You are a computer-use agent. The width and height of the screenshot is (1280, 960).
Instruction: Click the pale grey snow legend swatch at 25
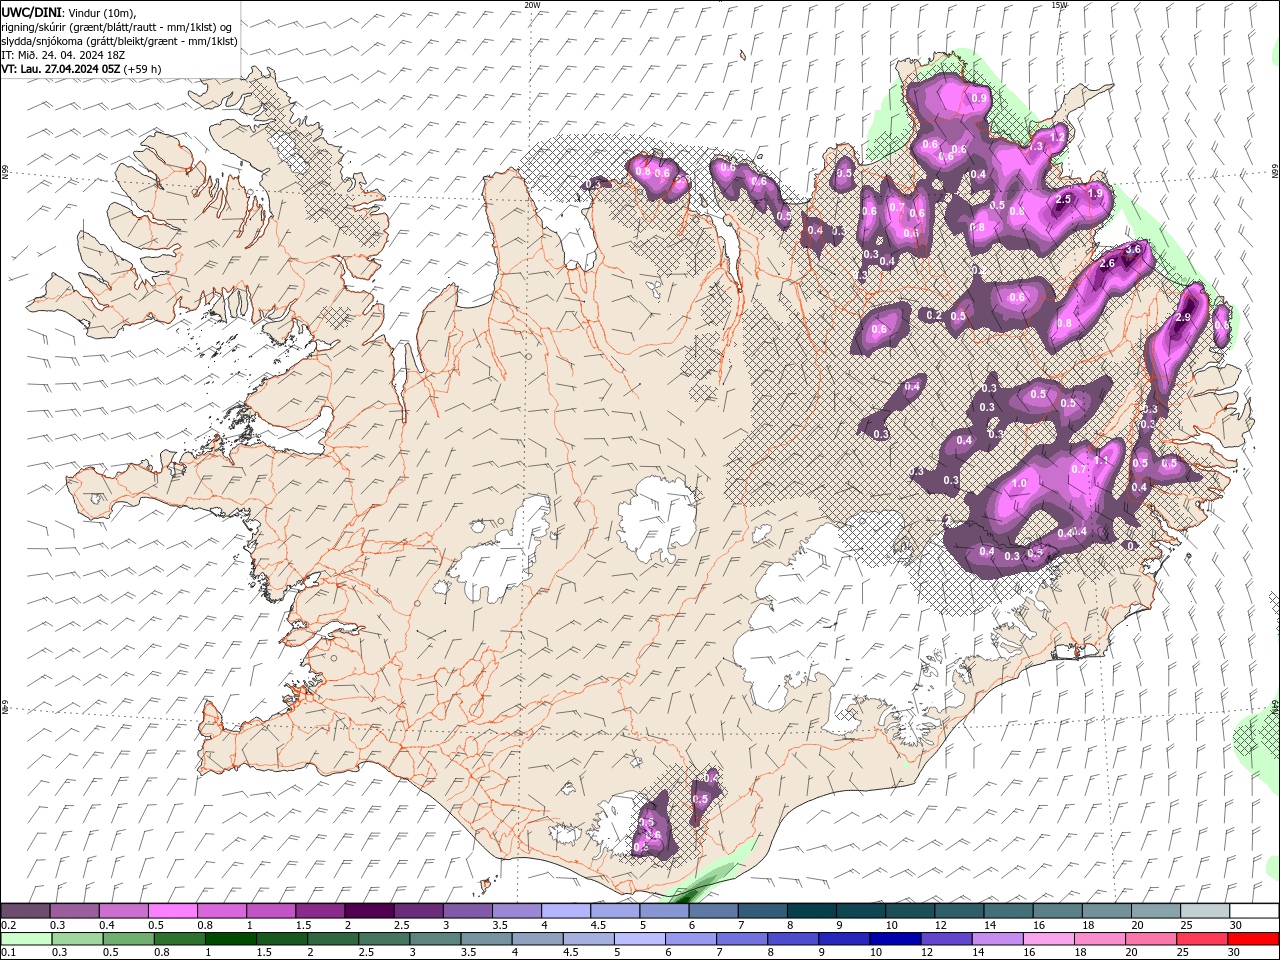pyautogui.click(x=1205, y=910)
